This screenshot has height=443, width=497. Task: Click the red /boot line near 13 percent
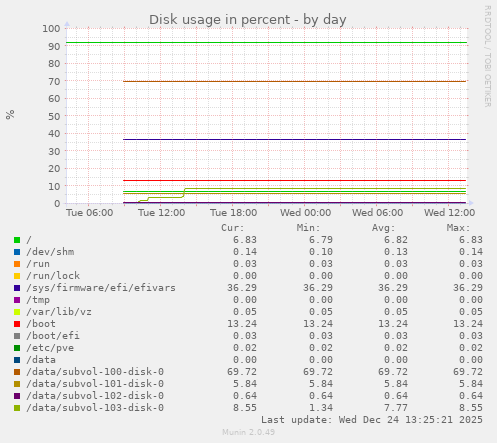(x=295, y=180)
